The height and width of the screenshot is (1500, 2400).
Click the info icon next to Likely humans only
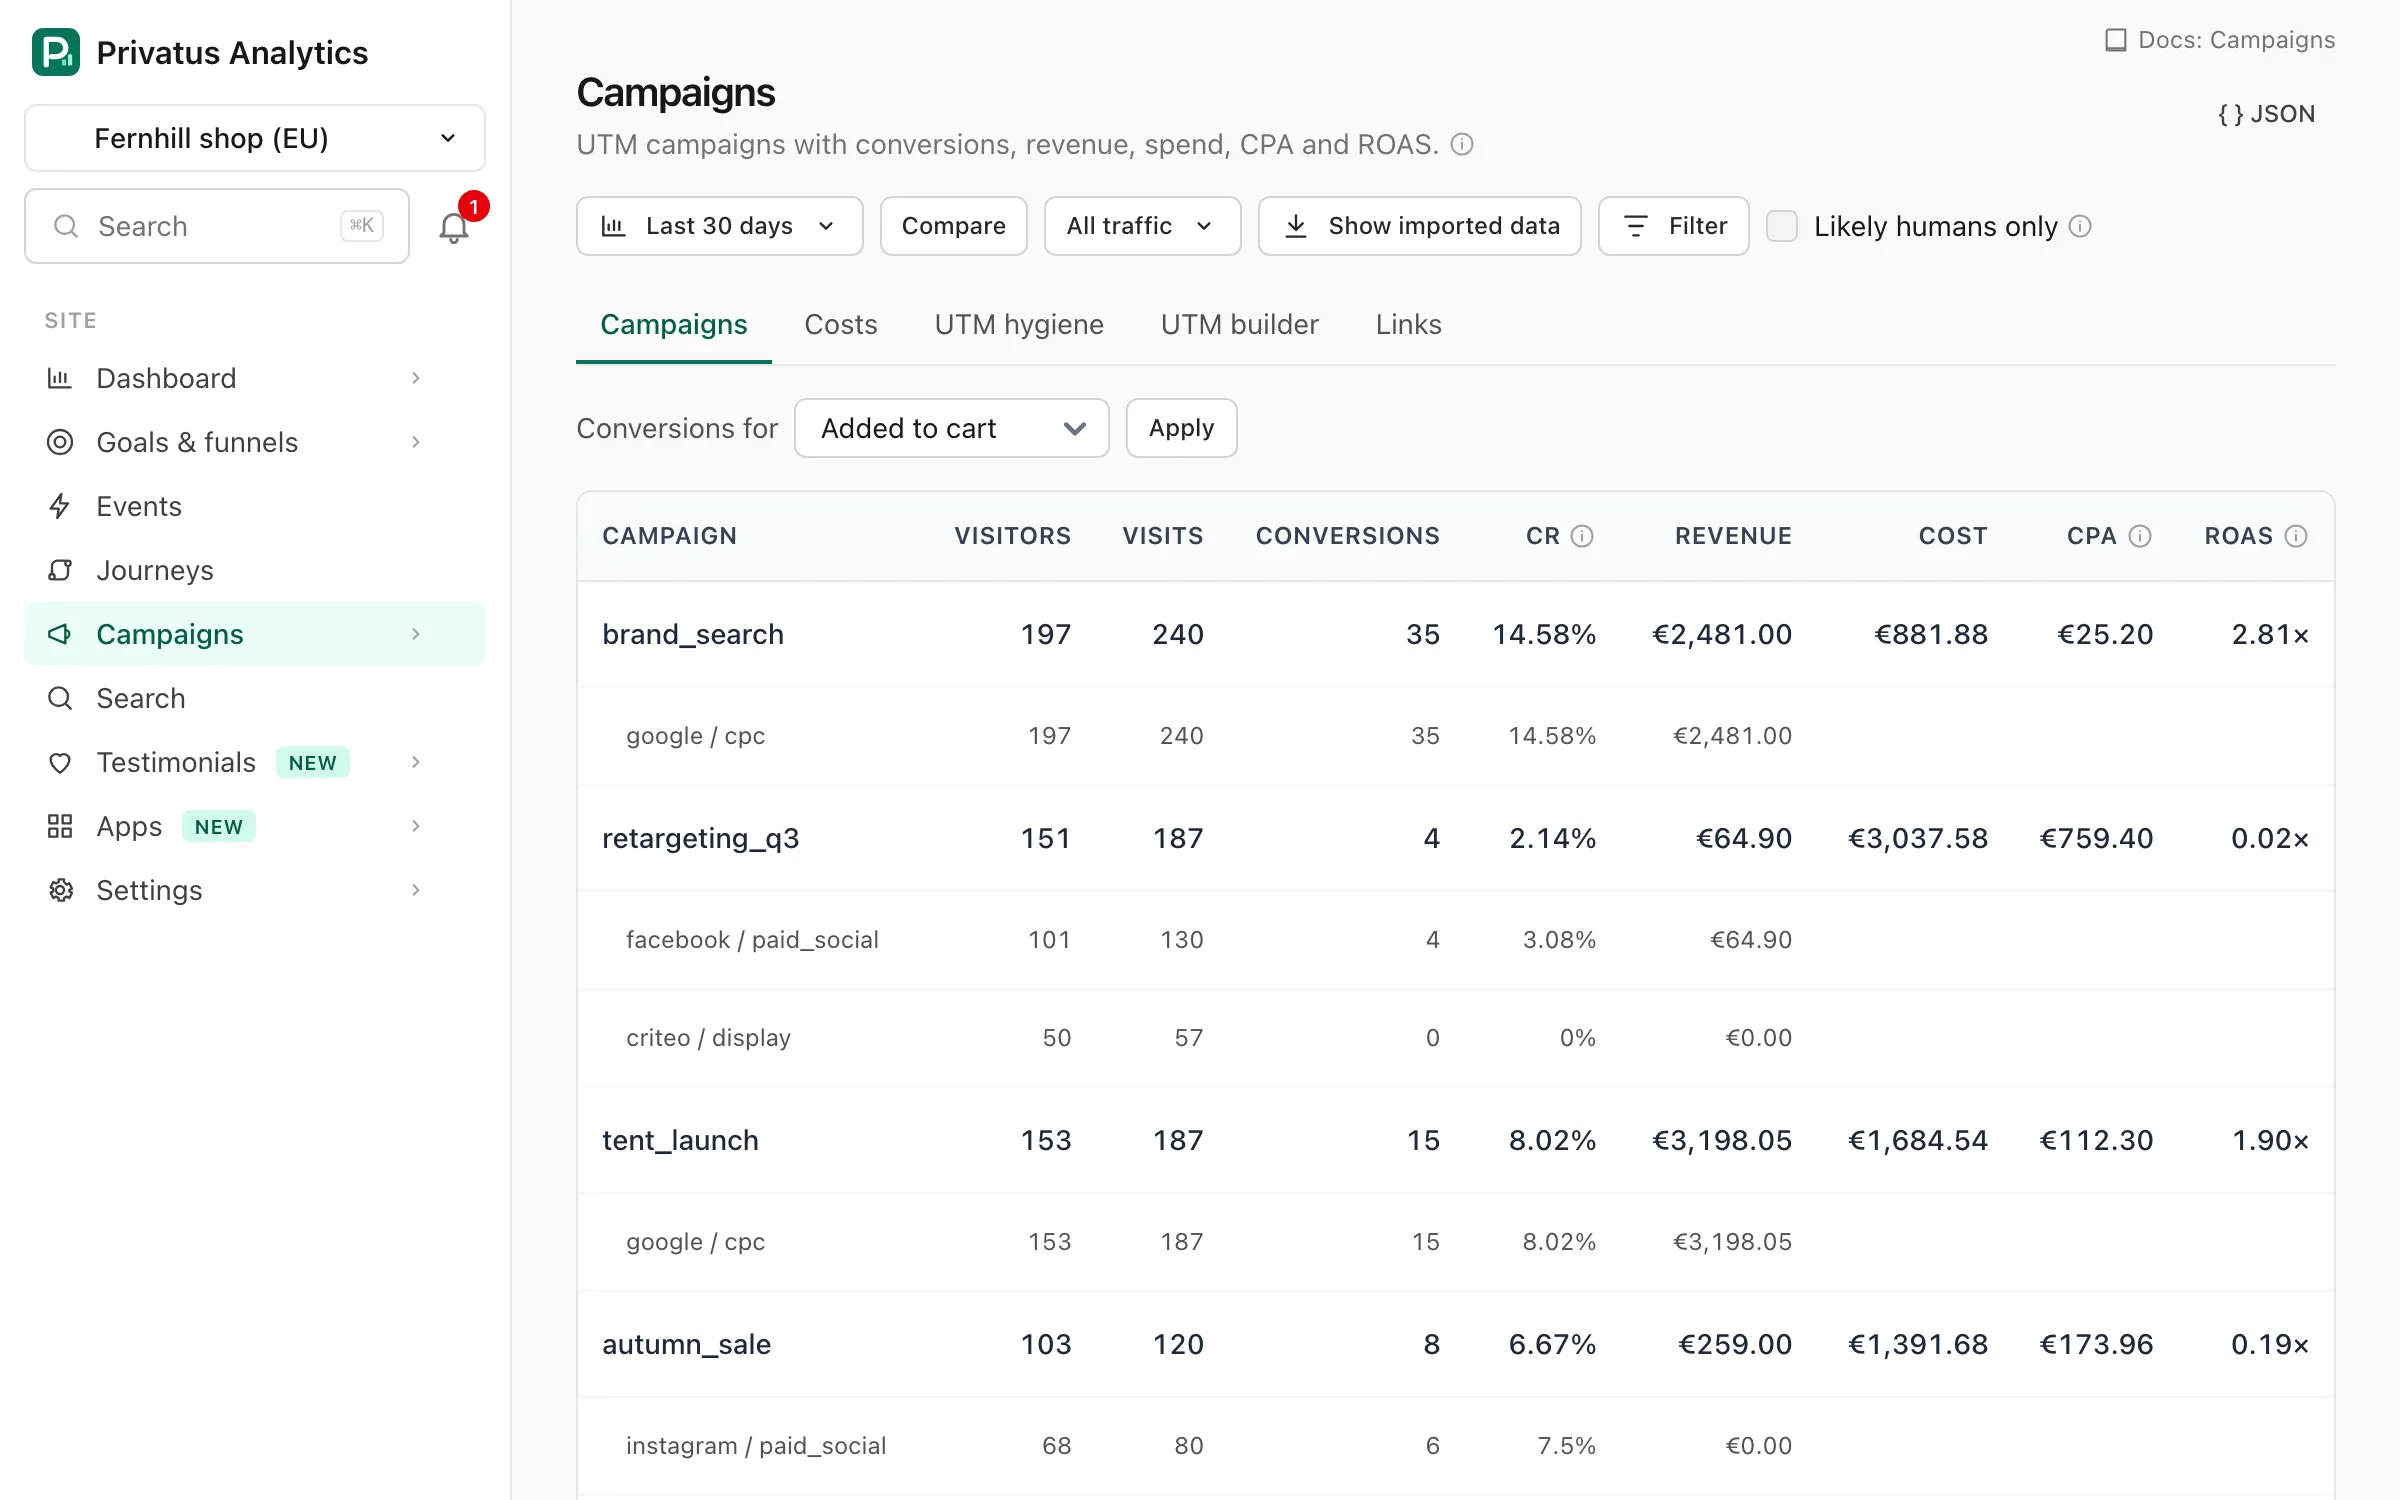[x=2080, y=226]
